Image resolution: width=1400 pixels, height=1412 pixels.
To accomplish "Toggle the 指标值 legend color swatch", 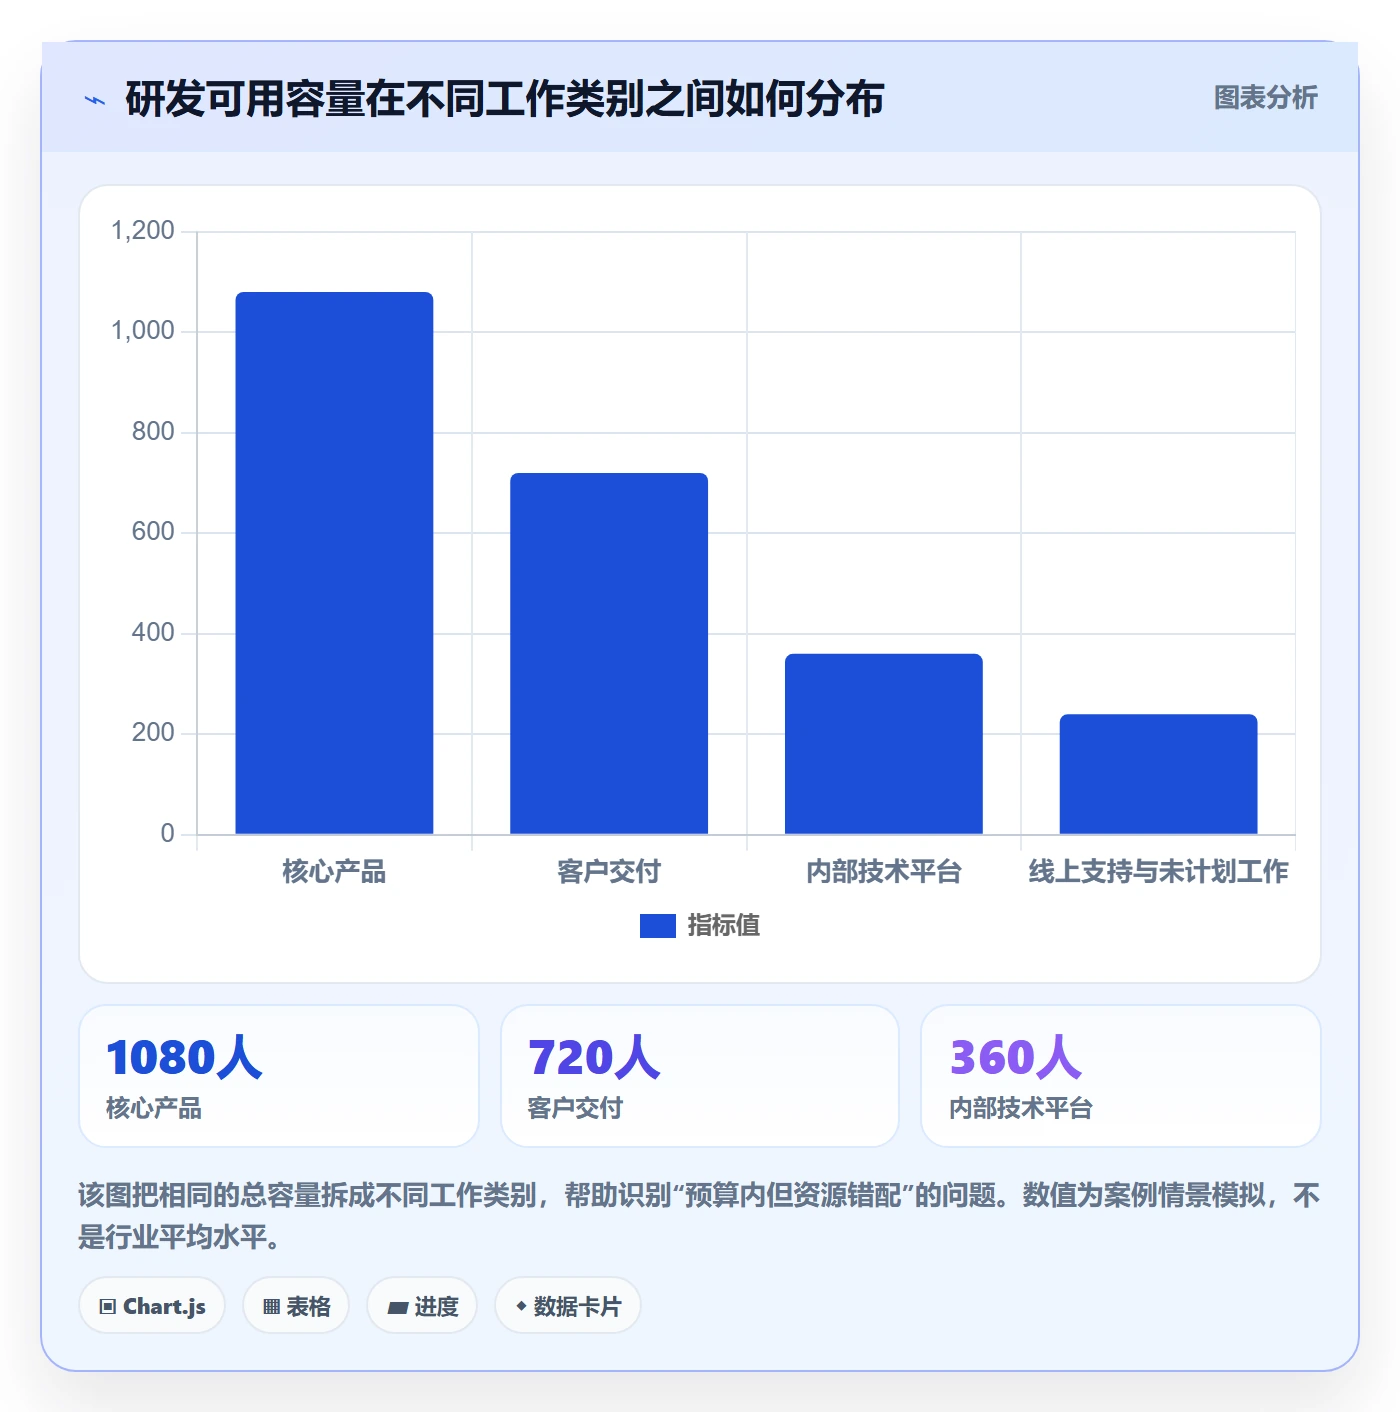I will pos(658,926).
